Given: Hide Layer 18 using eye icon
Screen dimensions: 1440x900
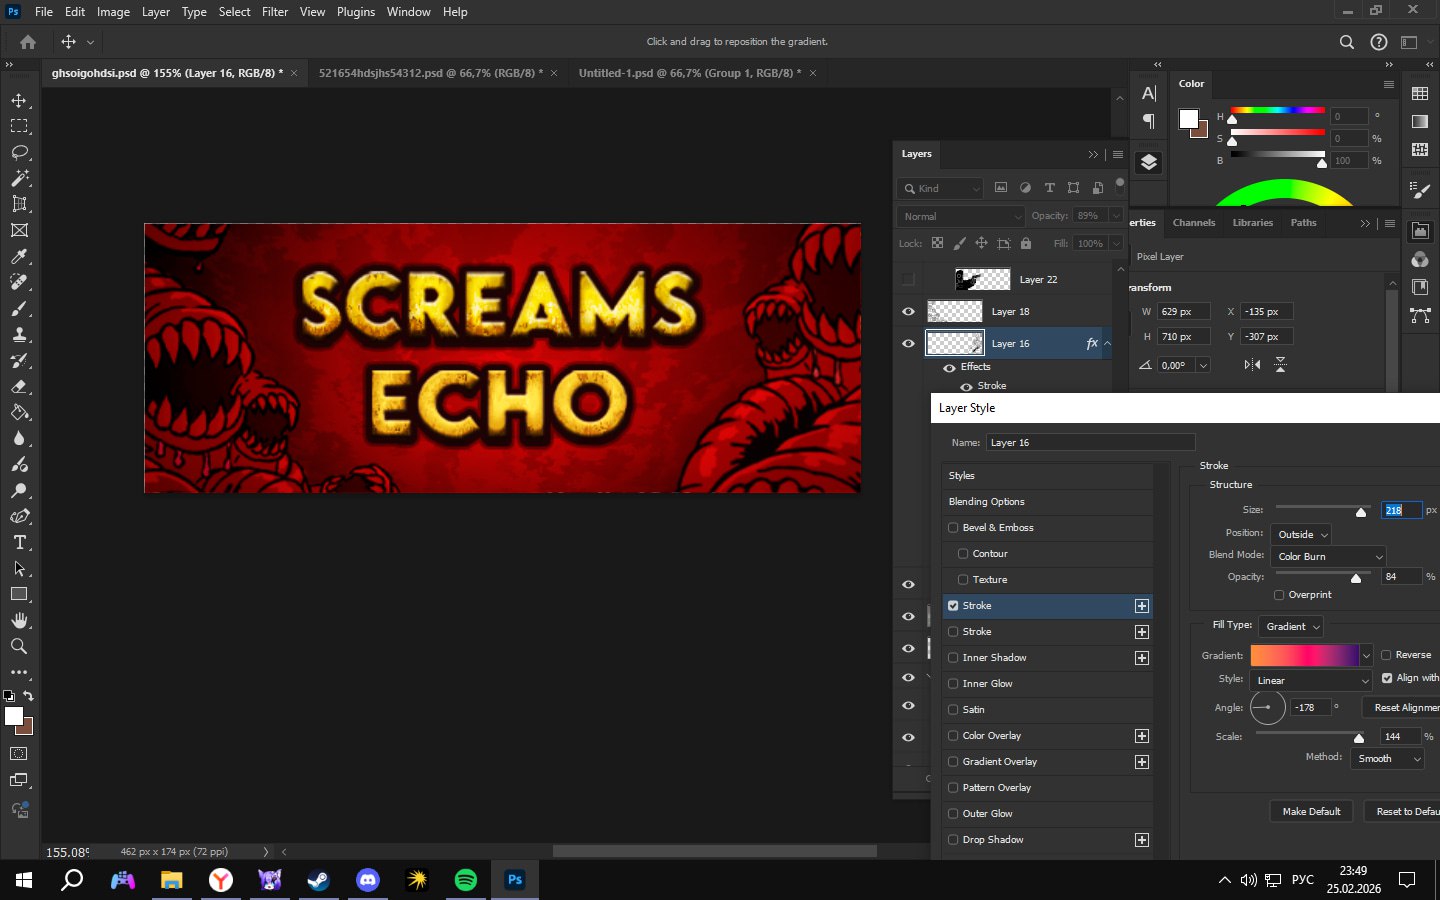Looking at the screenshot, I should 908,312.
